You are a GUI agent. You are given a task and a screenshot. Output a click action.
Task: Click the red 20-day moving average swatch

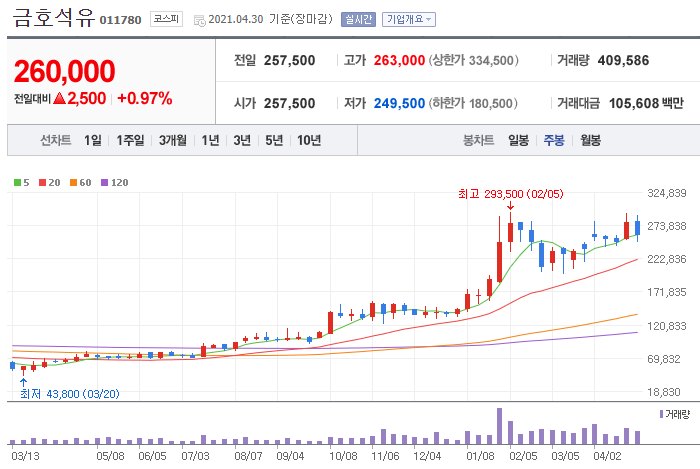coord(42,182)
